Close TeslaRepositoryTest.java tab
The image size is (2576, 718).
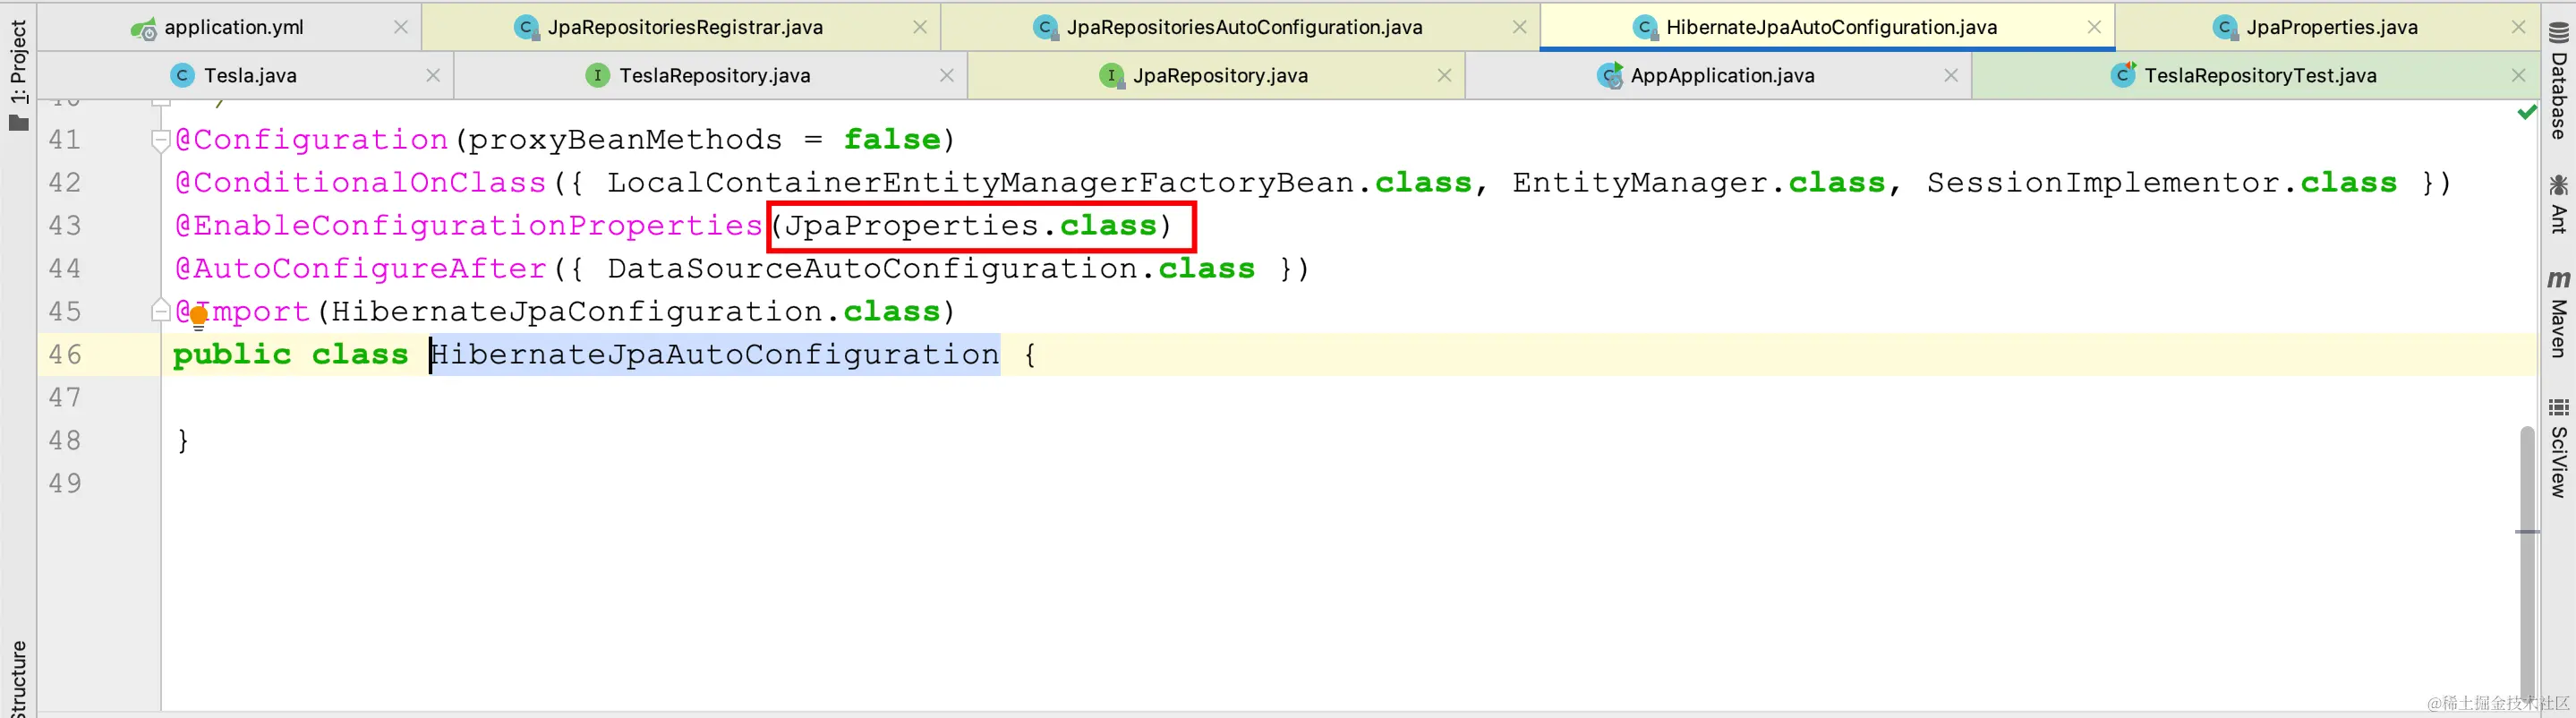click(2518, 75)
